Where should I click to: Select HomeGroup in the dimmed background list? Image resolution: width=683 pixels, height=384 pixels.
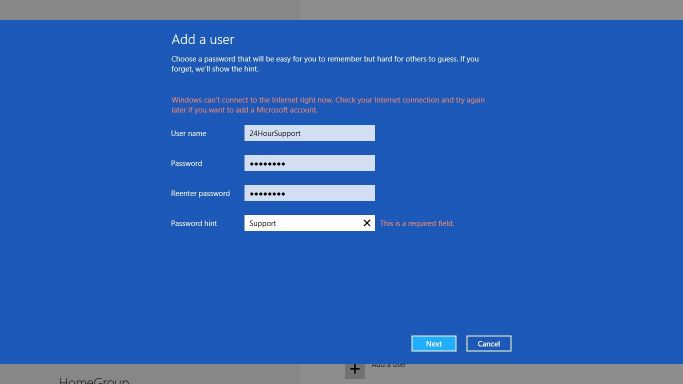pos(94,380)
